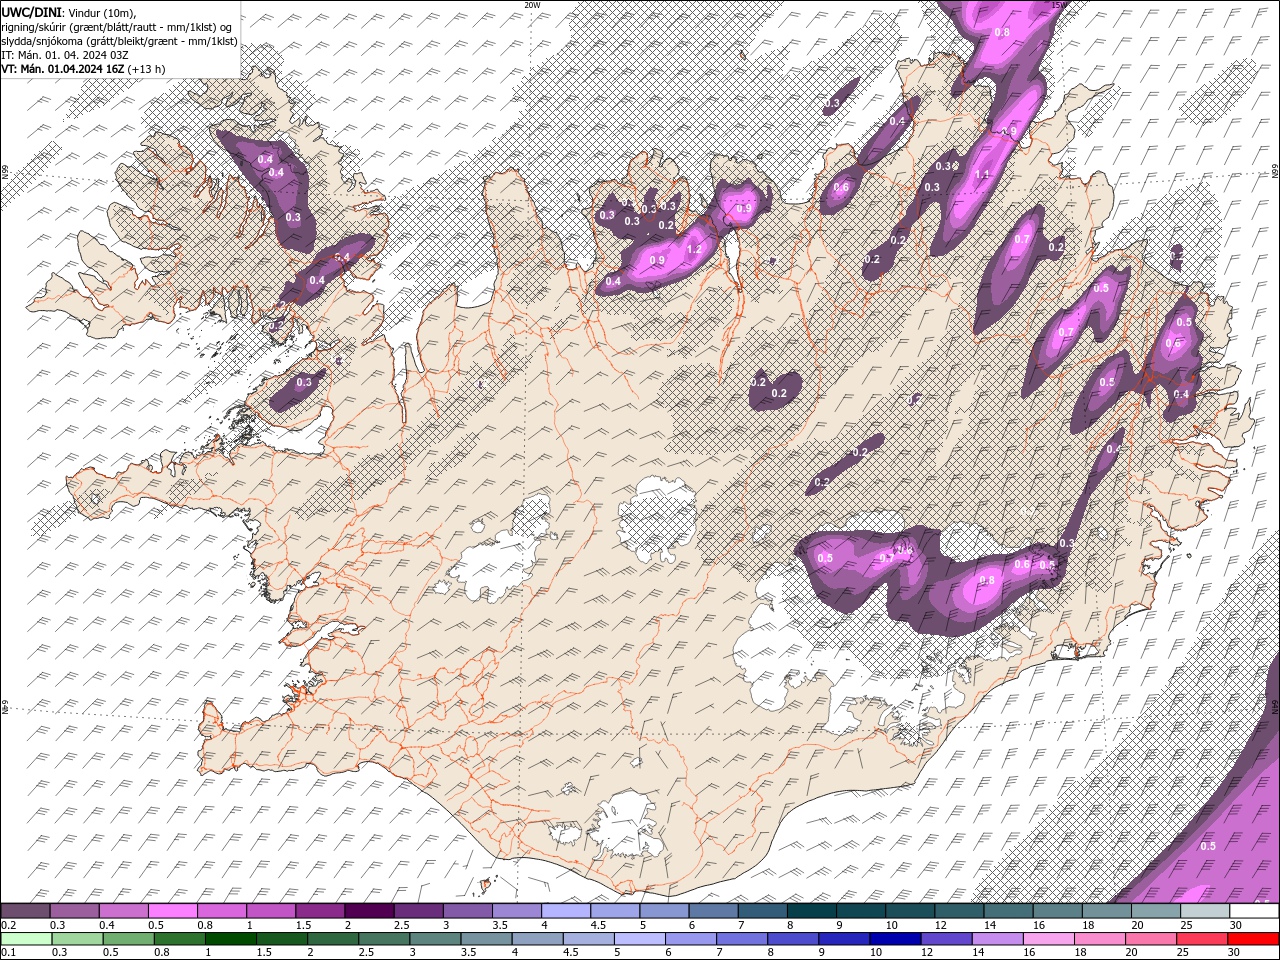Click the '20W' longitude label at top
Image resolution: width=1280 pixels, height=960 pixels.
coord(532,5)
